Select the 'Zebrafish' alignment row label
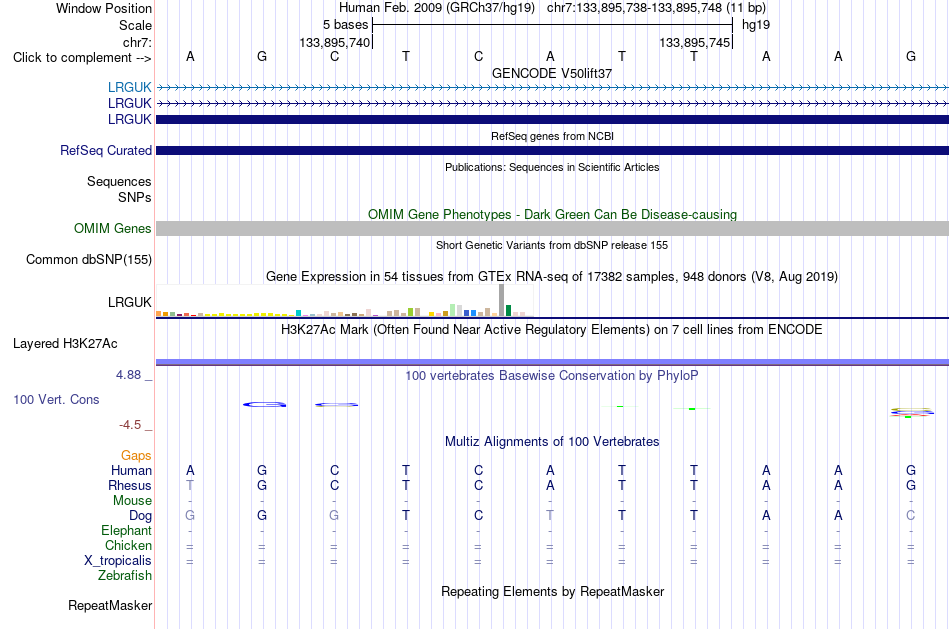 [125, 575]
